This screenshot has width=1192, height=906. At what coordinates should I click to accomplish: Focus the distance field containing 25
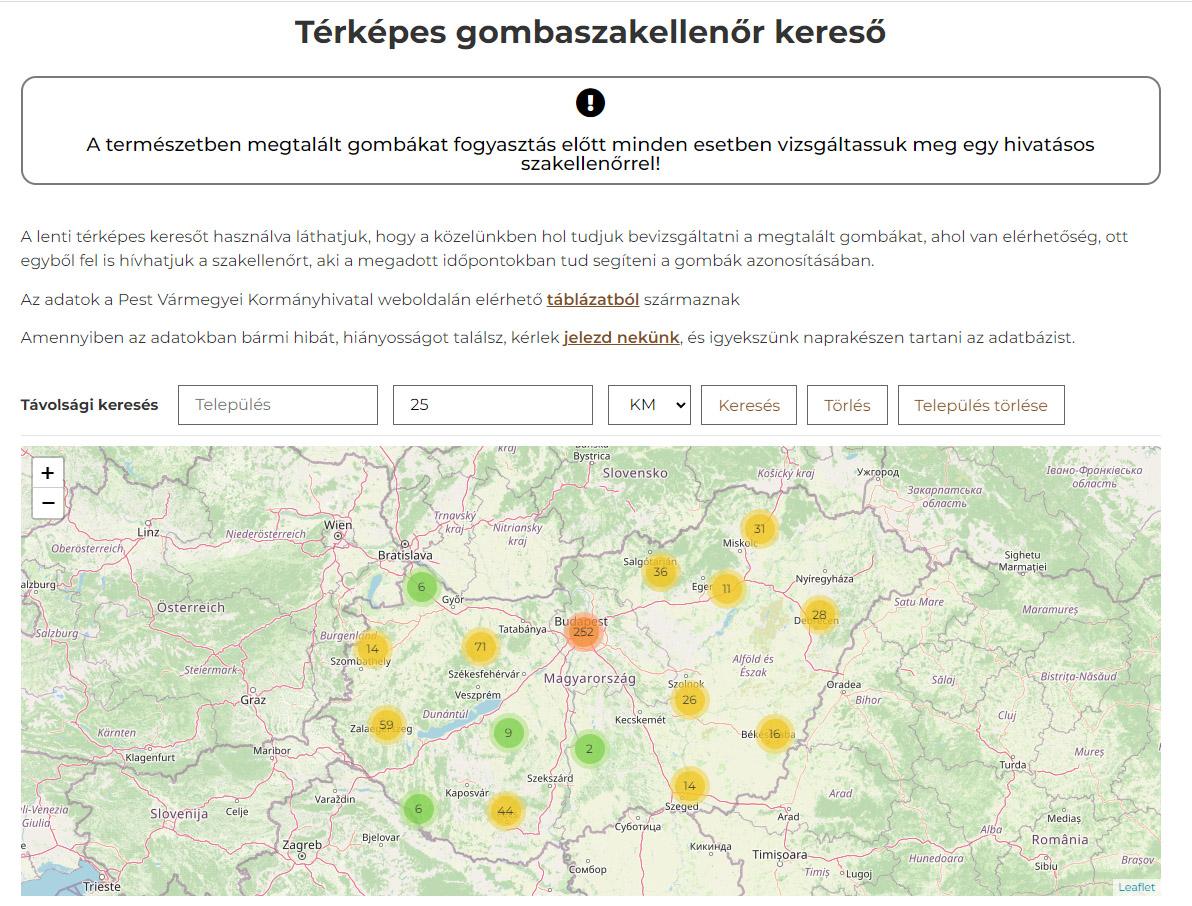click(x=493, y=405)
